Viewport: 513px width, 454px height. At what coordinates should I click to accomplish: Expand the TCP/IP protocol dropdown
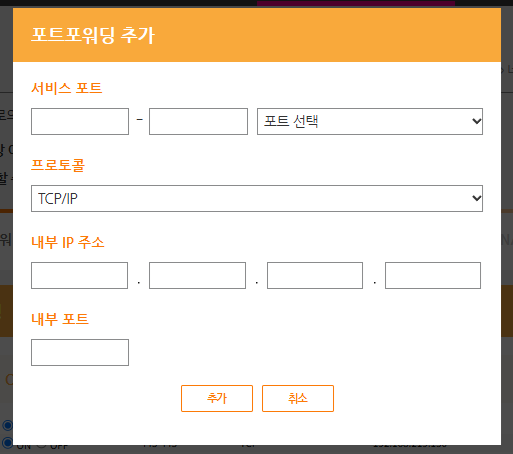tap(257, 198)
